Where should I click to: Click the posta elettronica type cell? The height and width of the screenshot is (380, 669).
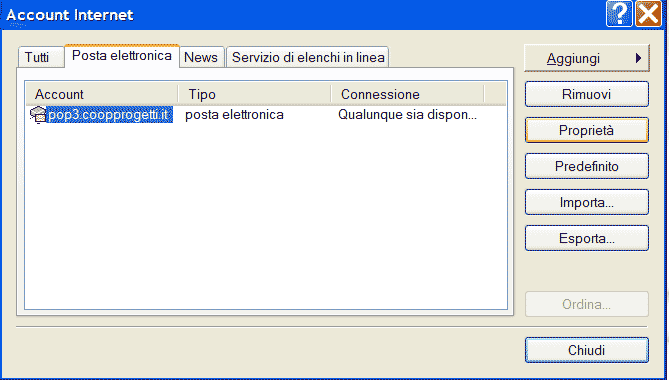coord(234,115)
